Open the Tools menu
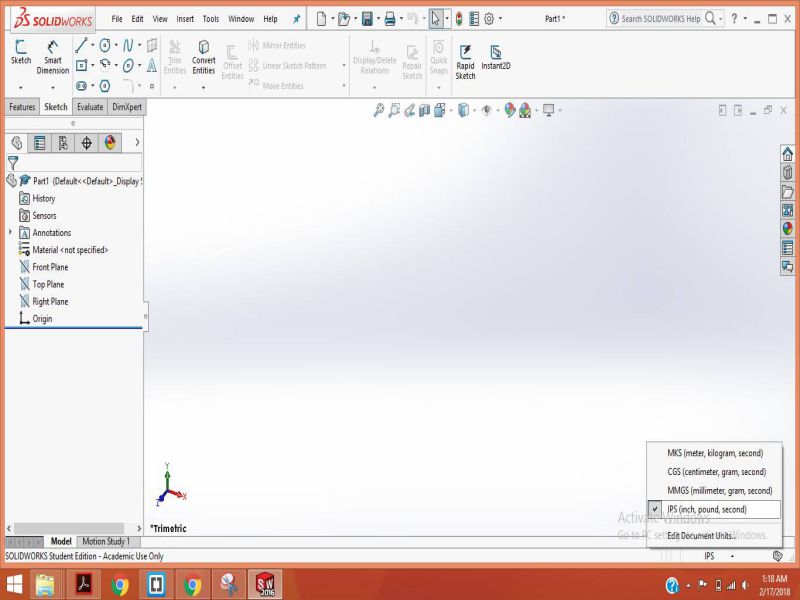 pyautogui.click(x=211, y=19)
